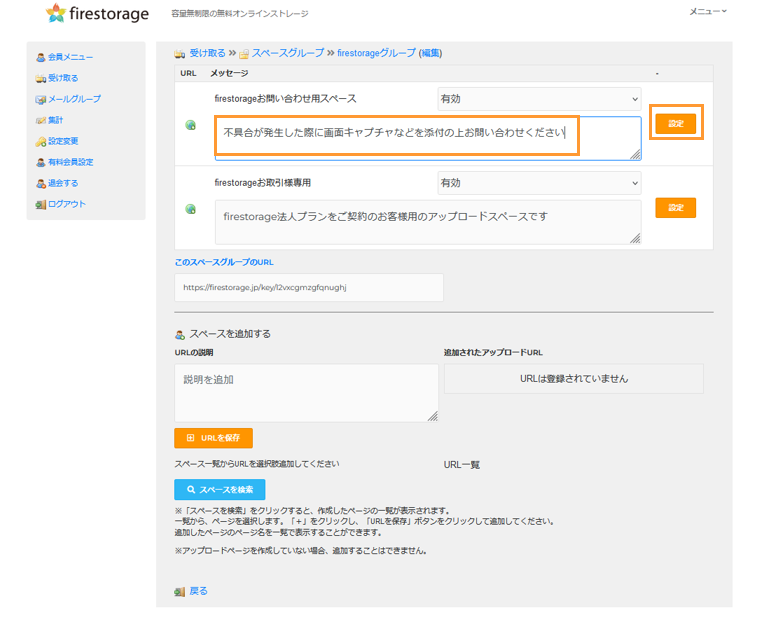This screenshot has height=621, width=762.
Task: Open 有効 dropdown for お問い合わせ用スペース
Action: coord(539,99)
